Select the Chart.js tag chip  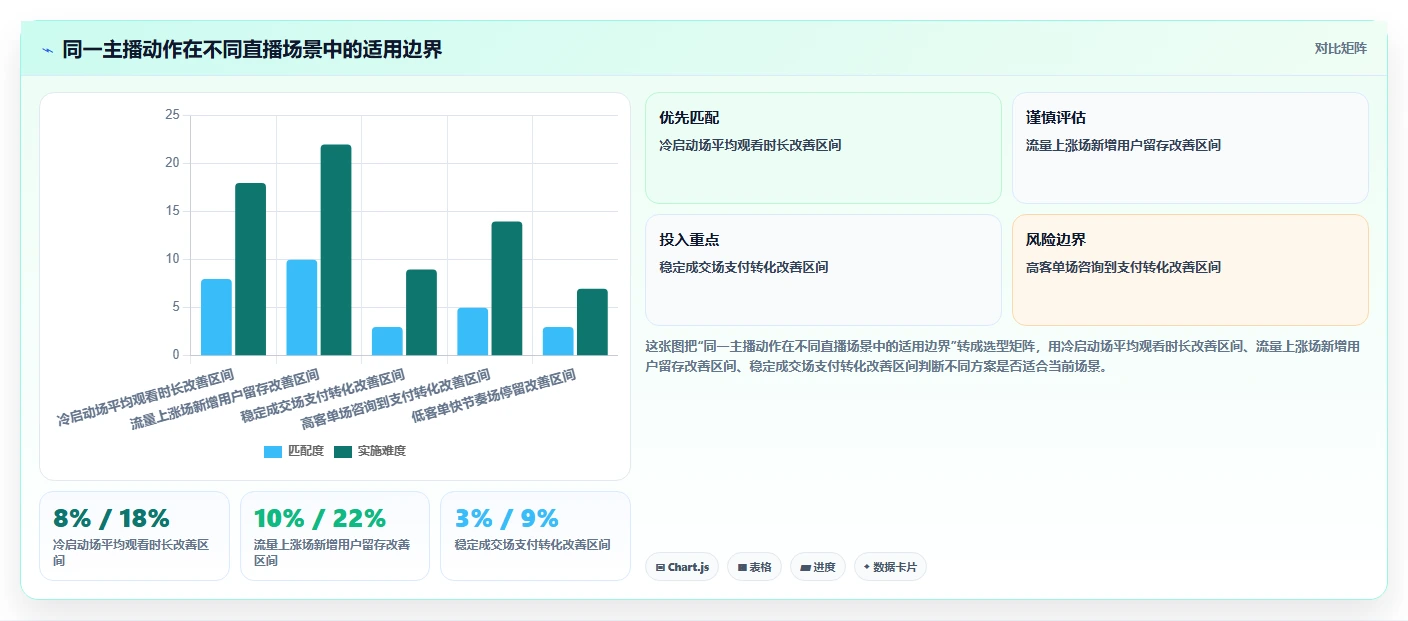[682, 567]
